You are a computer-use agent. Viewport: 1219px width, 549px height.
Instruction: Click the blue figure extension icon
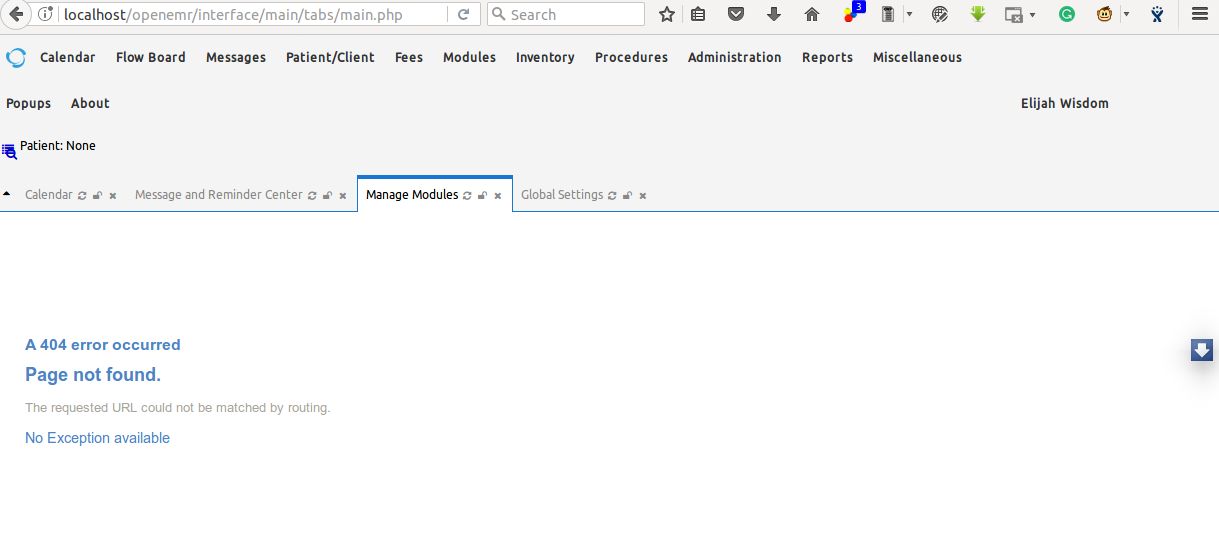click(x=1157, y=14)
